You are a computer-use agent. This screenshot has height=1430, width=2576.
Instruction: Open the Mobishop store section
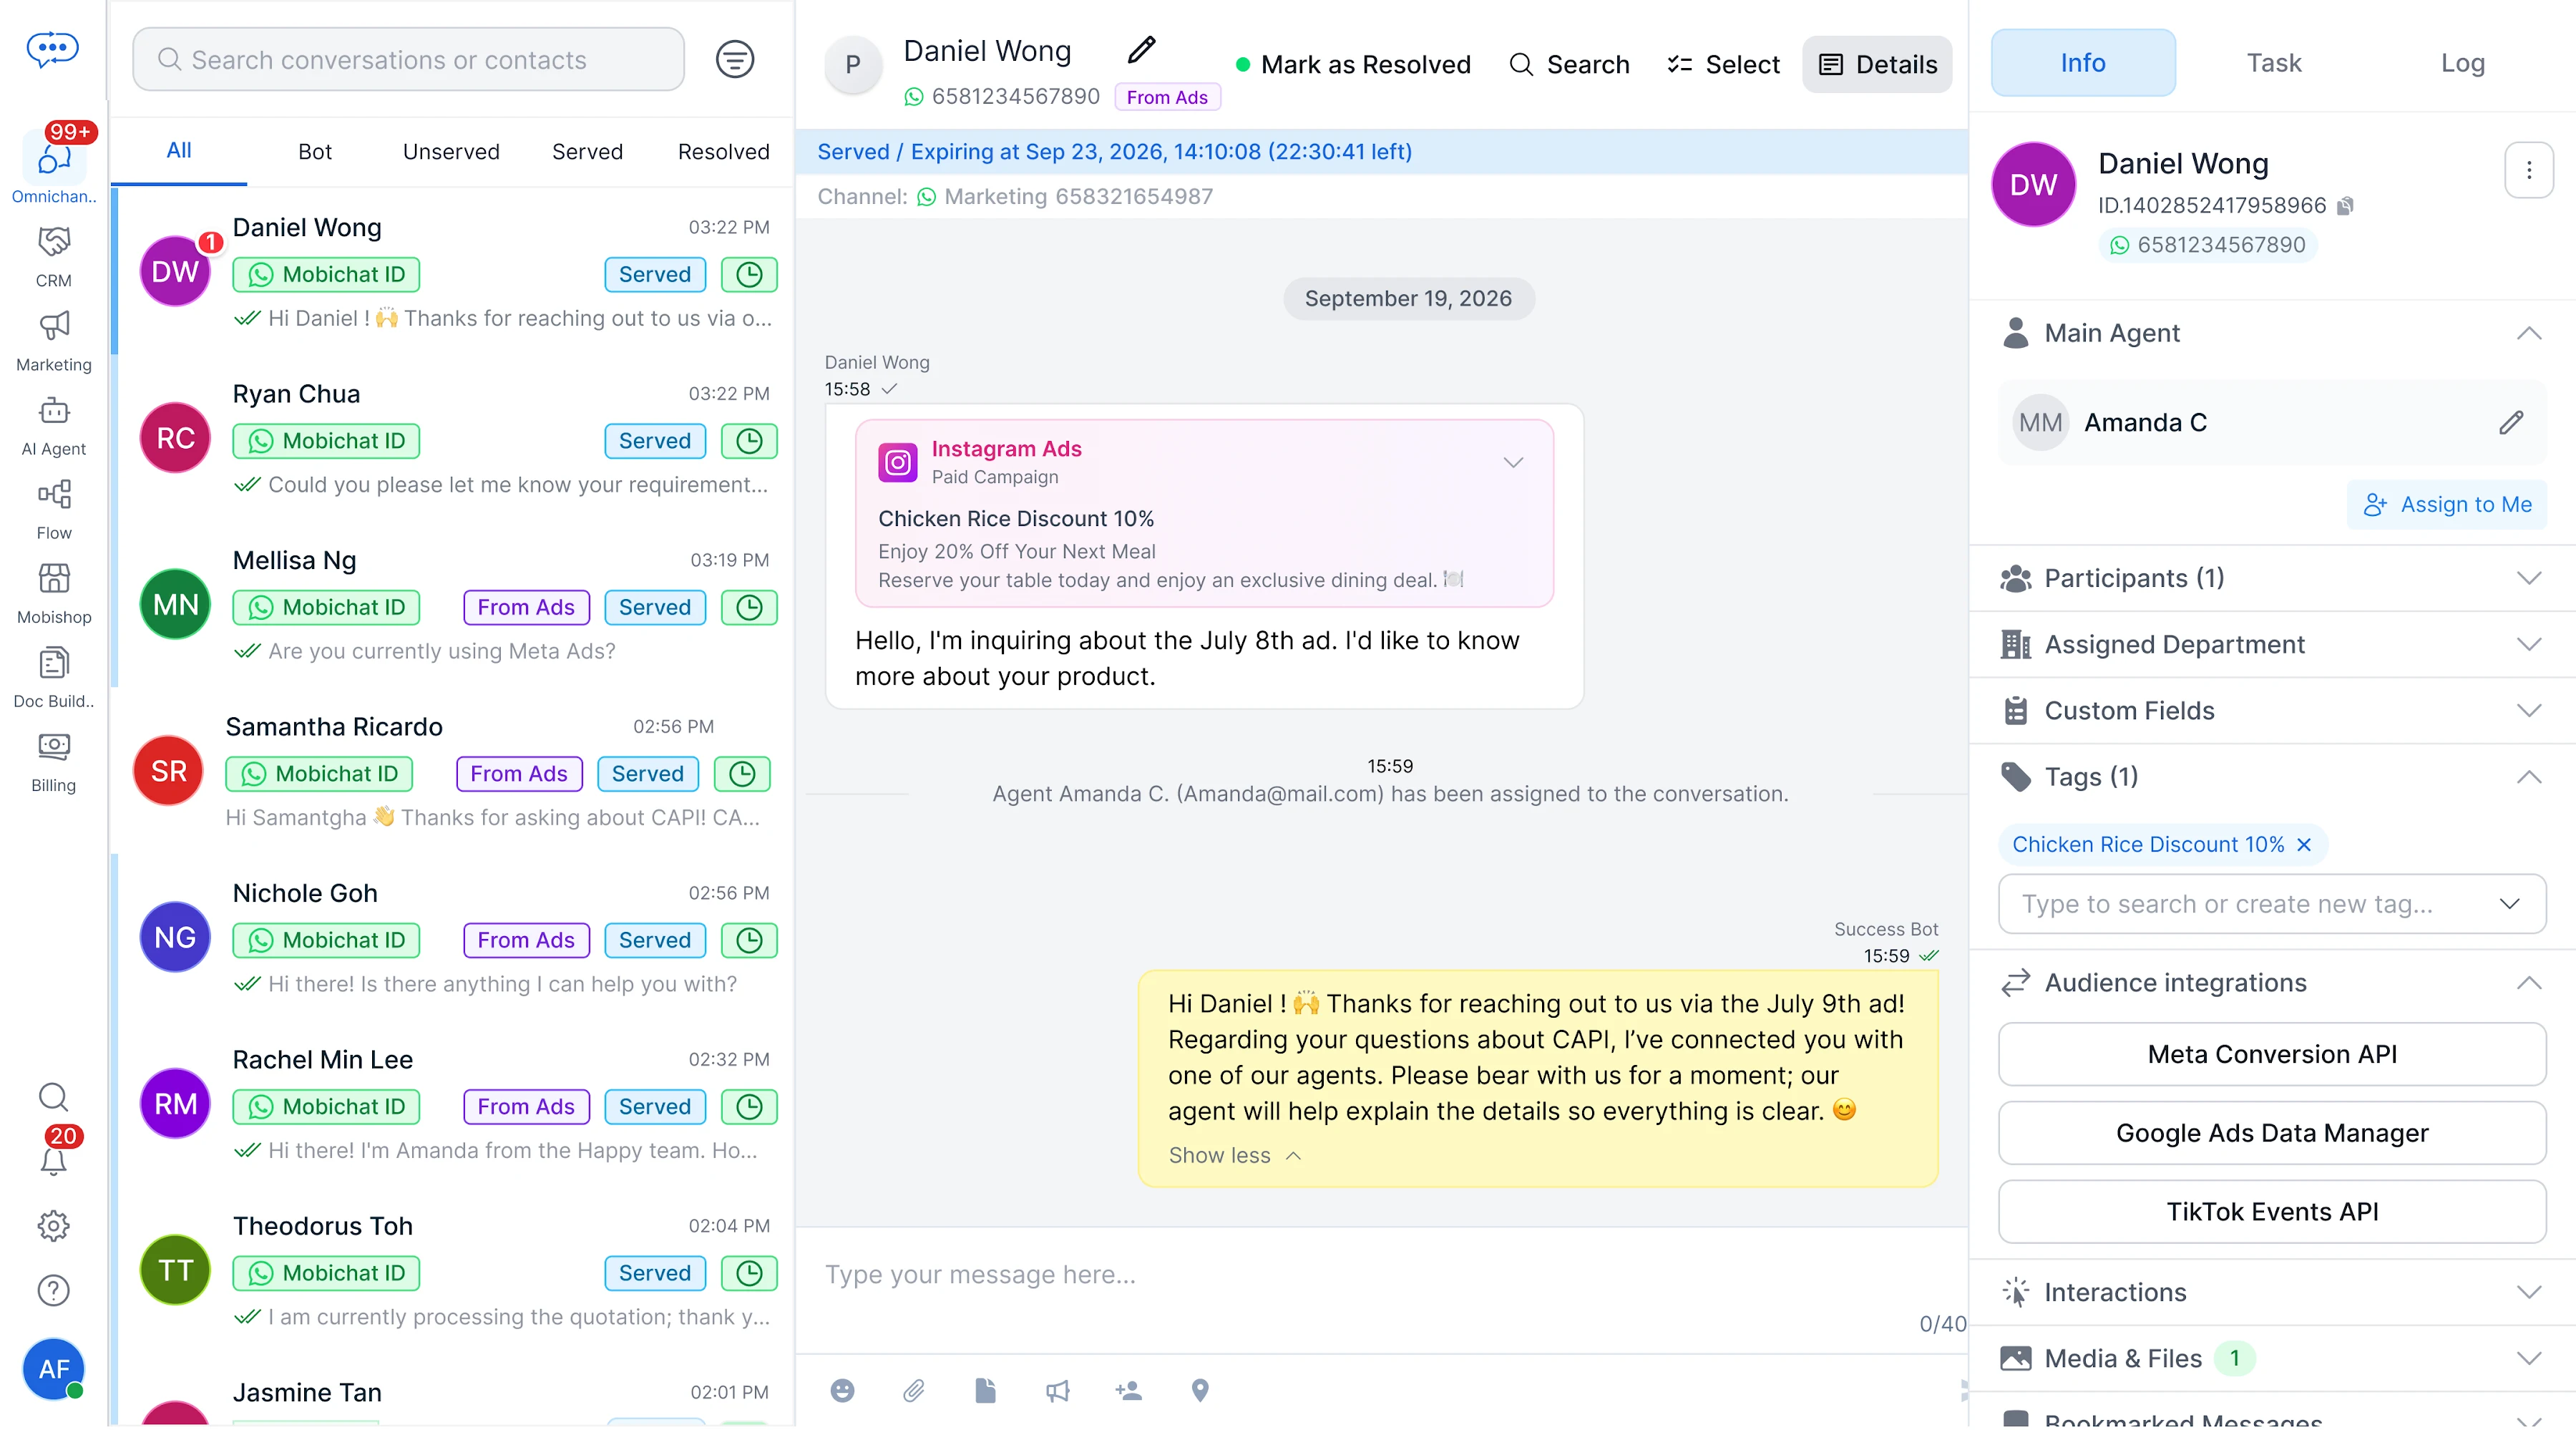click(x=54, y=593)
